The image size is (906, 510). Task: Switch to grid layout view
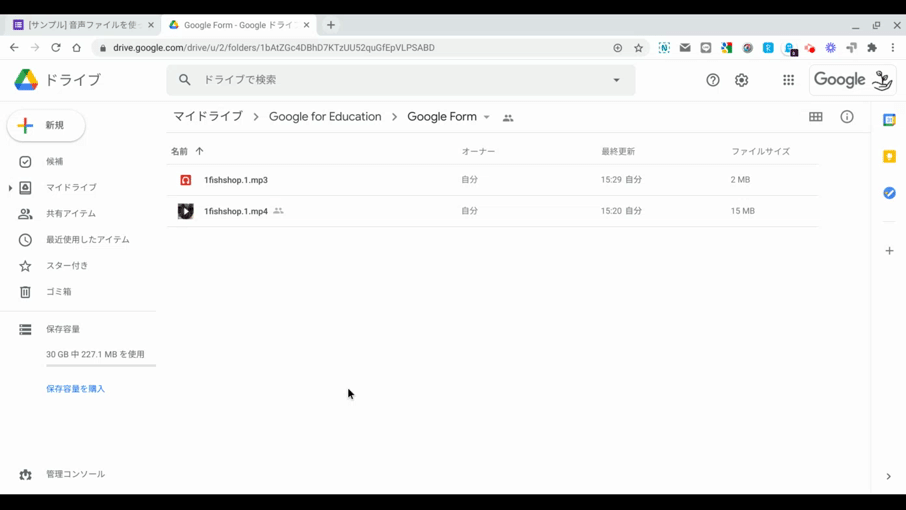tap(816, 117)
